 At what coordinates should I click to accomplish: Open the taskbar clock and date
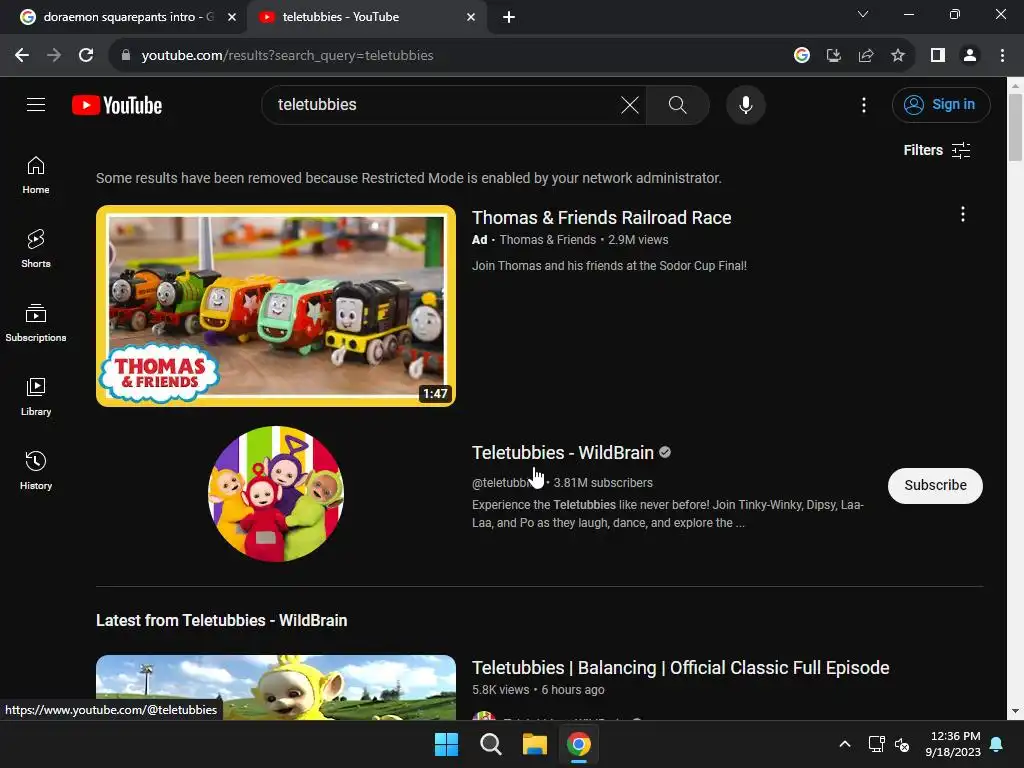click(x=953, y=744)
